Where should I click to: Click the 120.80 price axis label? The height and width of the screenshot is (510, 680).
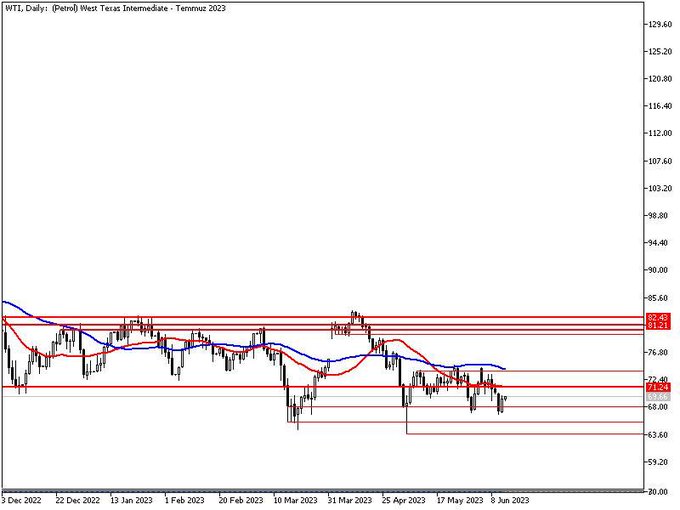pos(660,79)
